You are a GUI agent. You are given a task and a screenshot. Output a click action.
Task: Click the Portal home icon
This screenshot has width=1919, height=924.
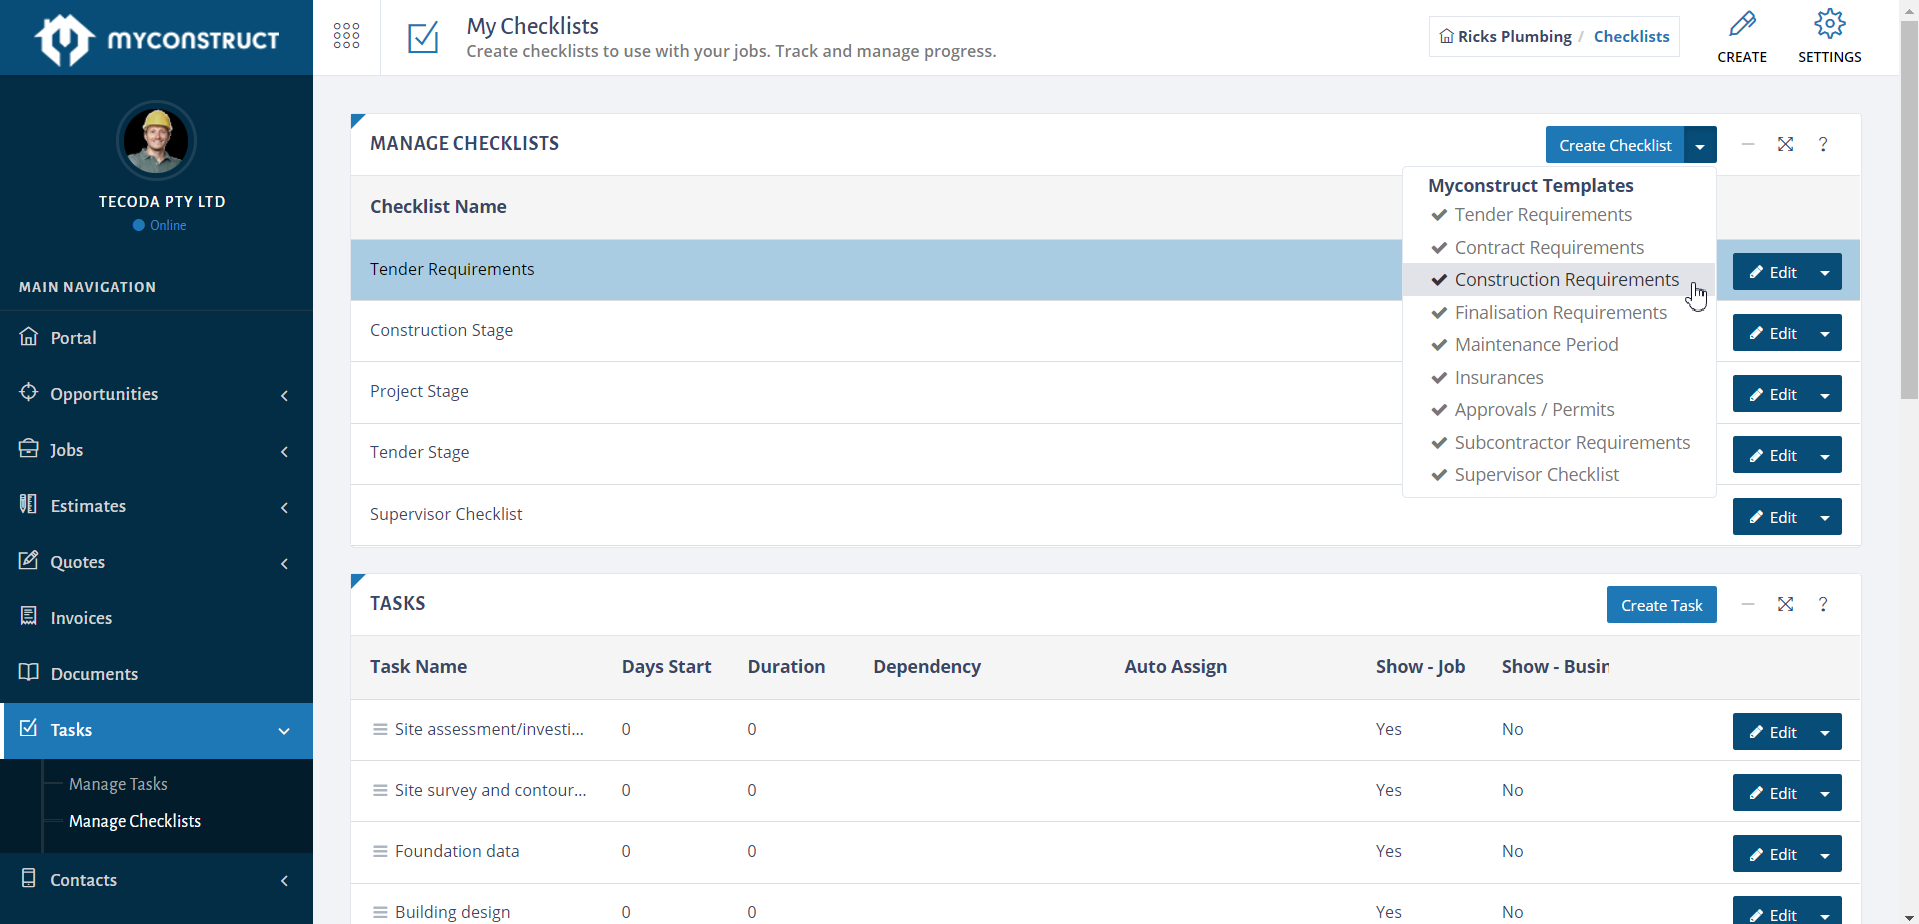(29, 336)
